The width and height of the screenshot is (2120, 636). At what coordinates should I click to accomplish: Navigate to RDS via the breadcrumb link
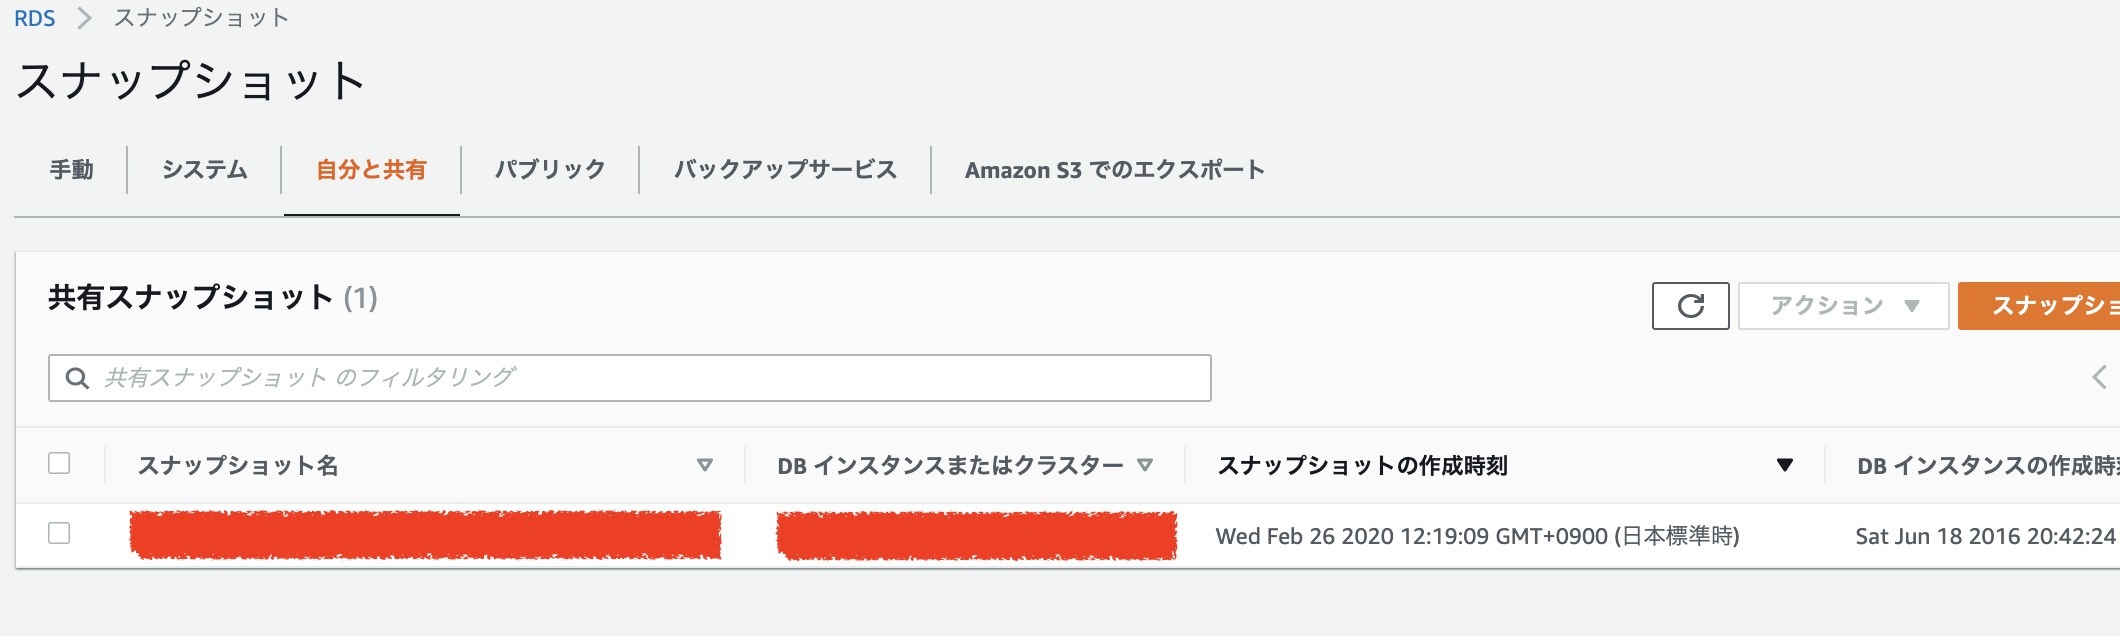[x=36, y=17]
